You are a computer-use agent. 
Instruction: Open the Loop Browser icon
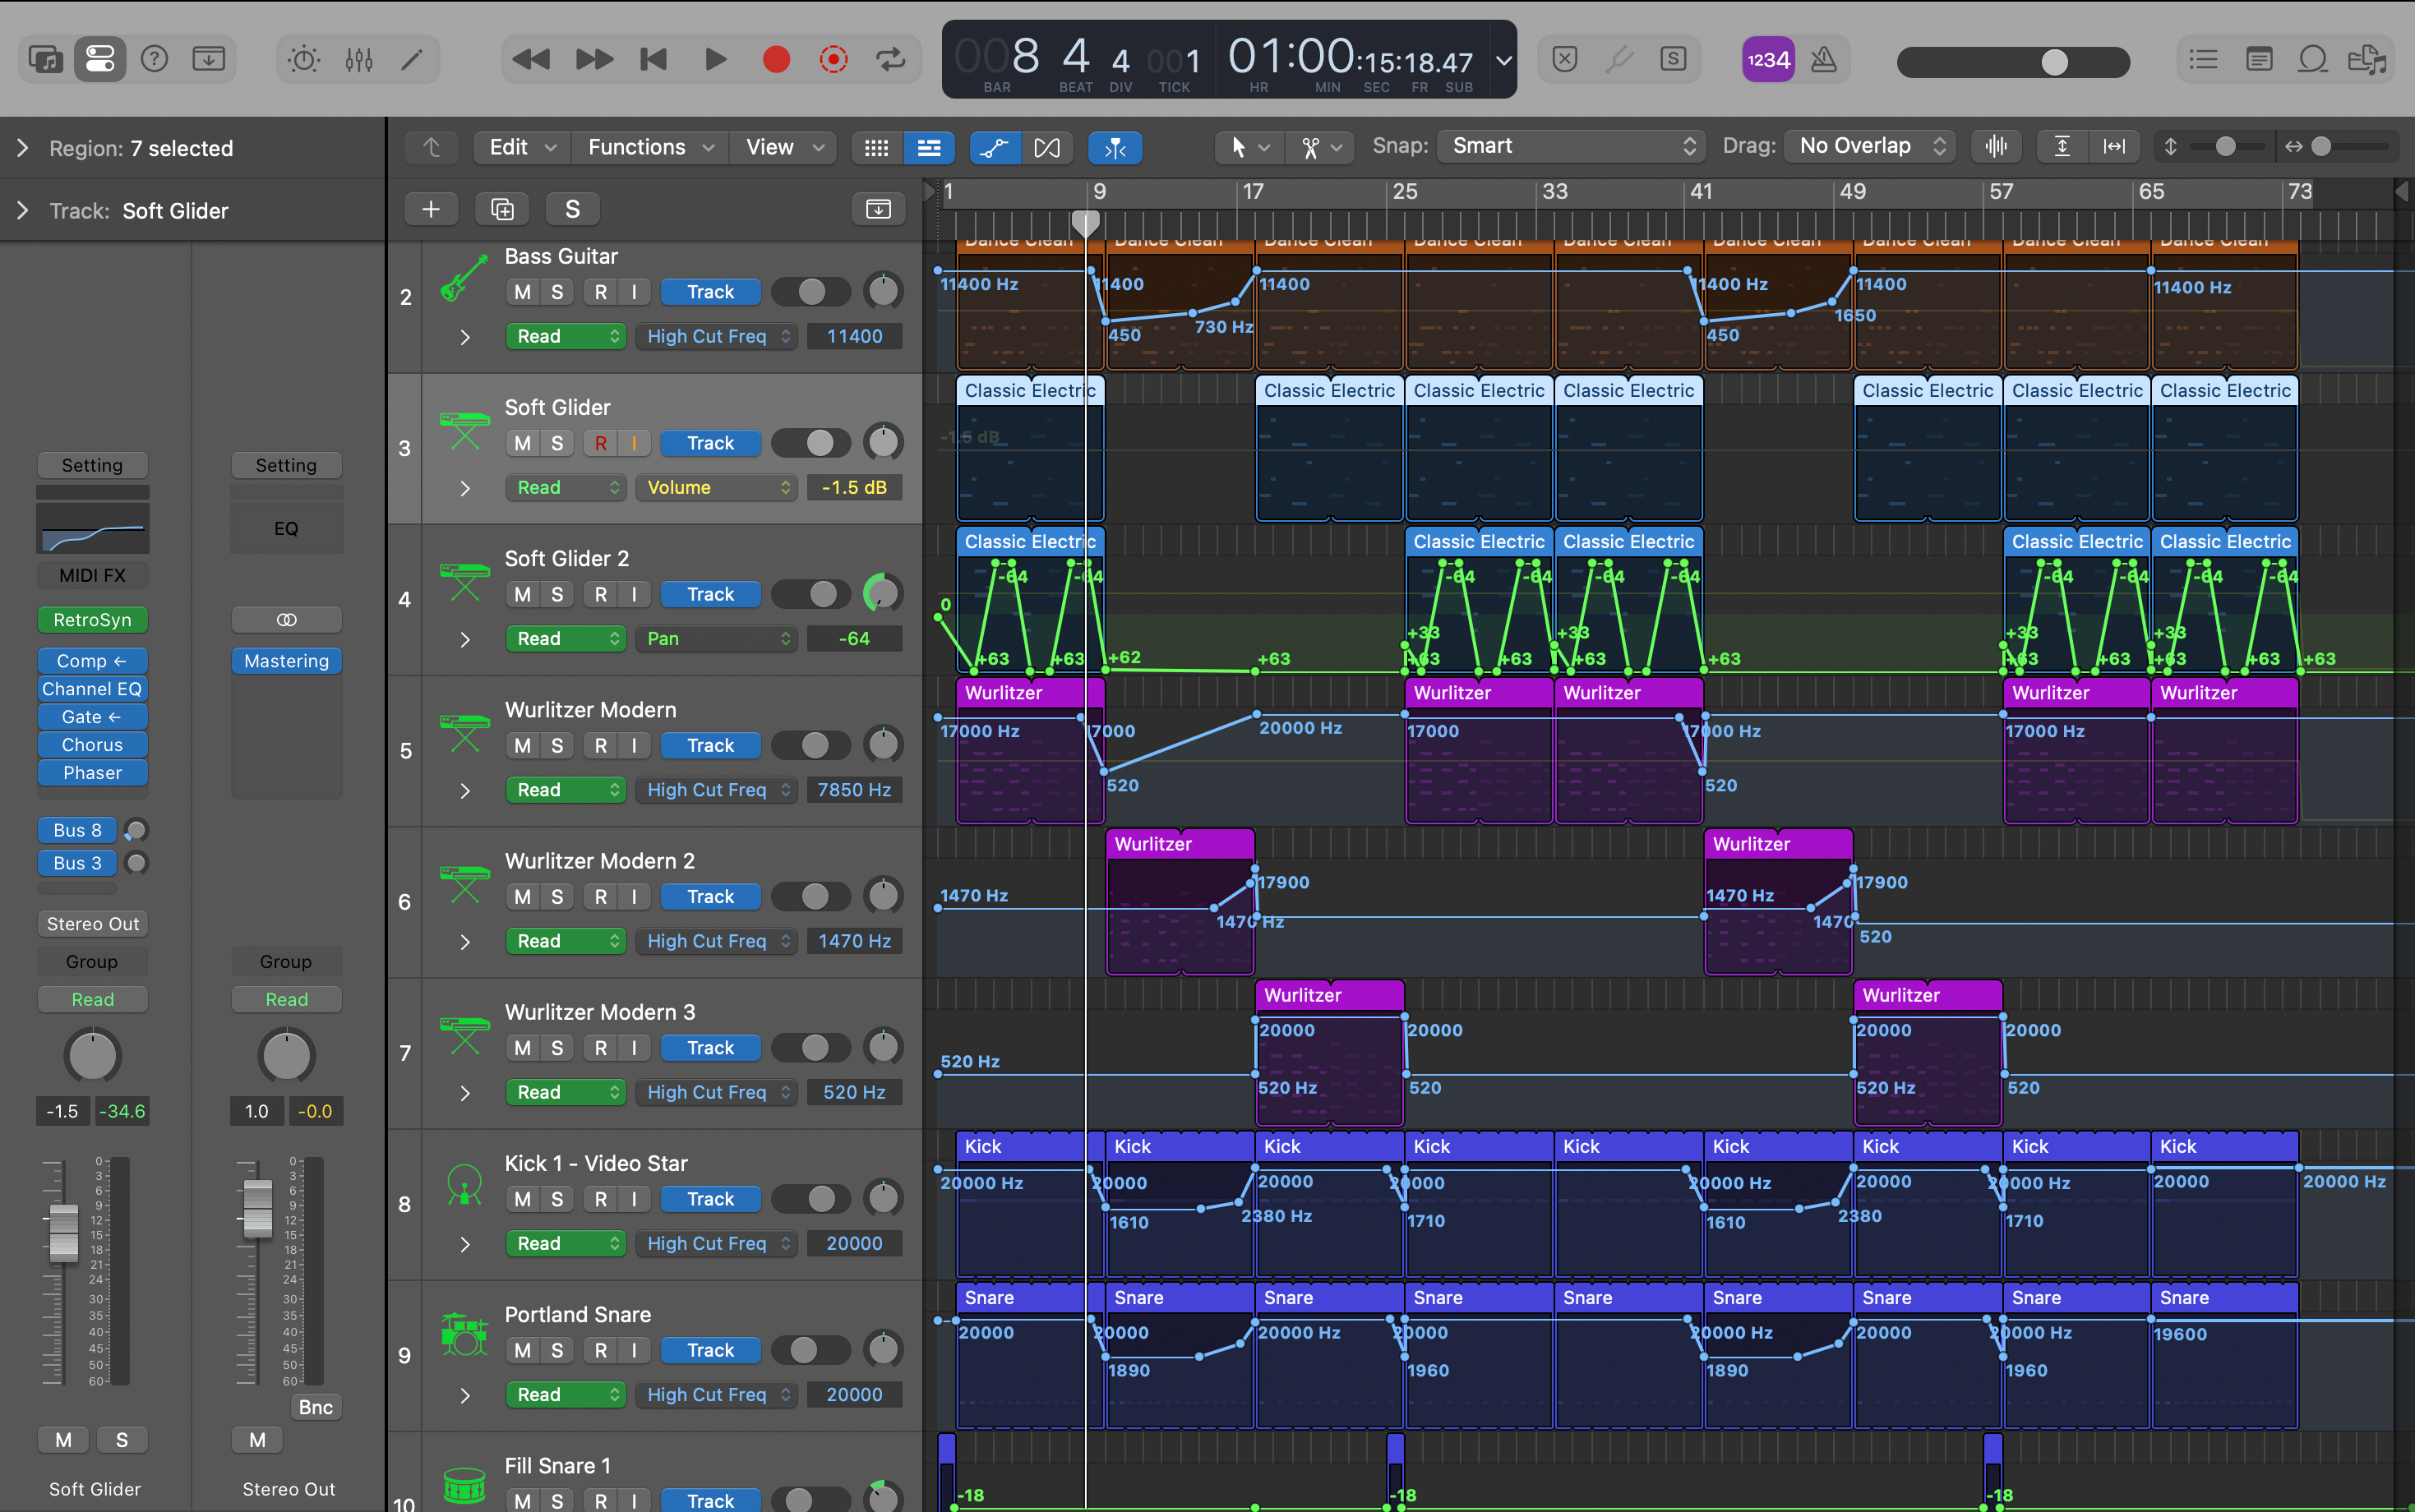(2312, 60)
